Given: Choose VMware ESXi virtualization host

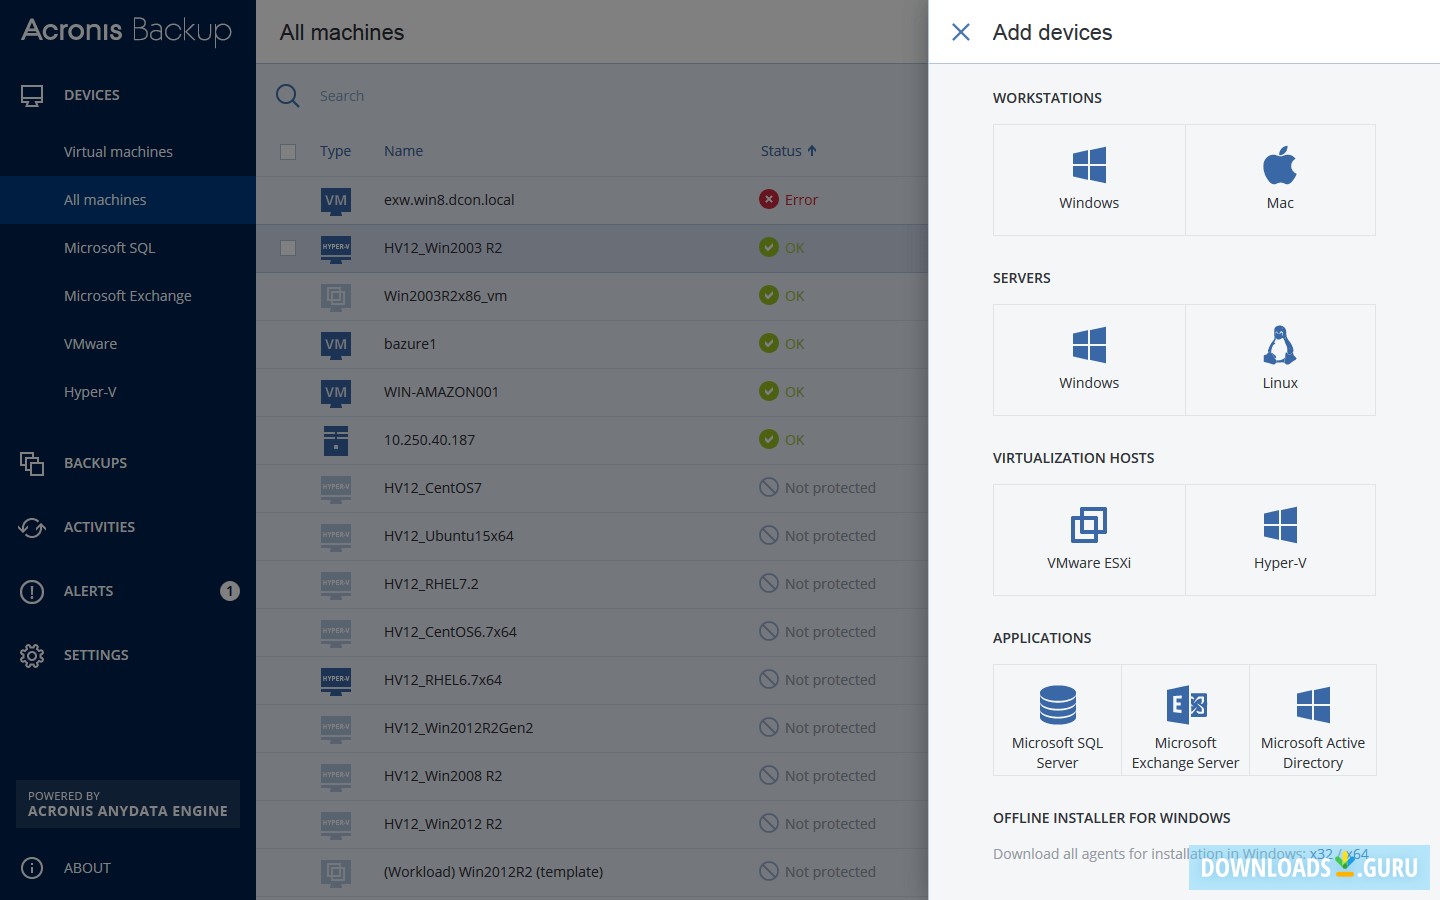Looking at the screenshot, I should coord(1088,540).
